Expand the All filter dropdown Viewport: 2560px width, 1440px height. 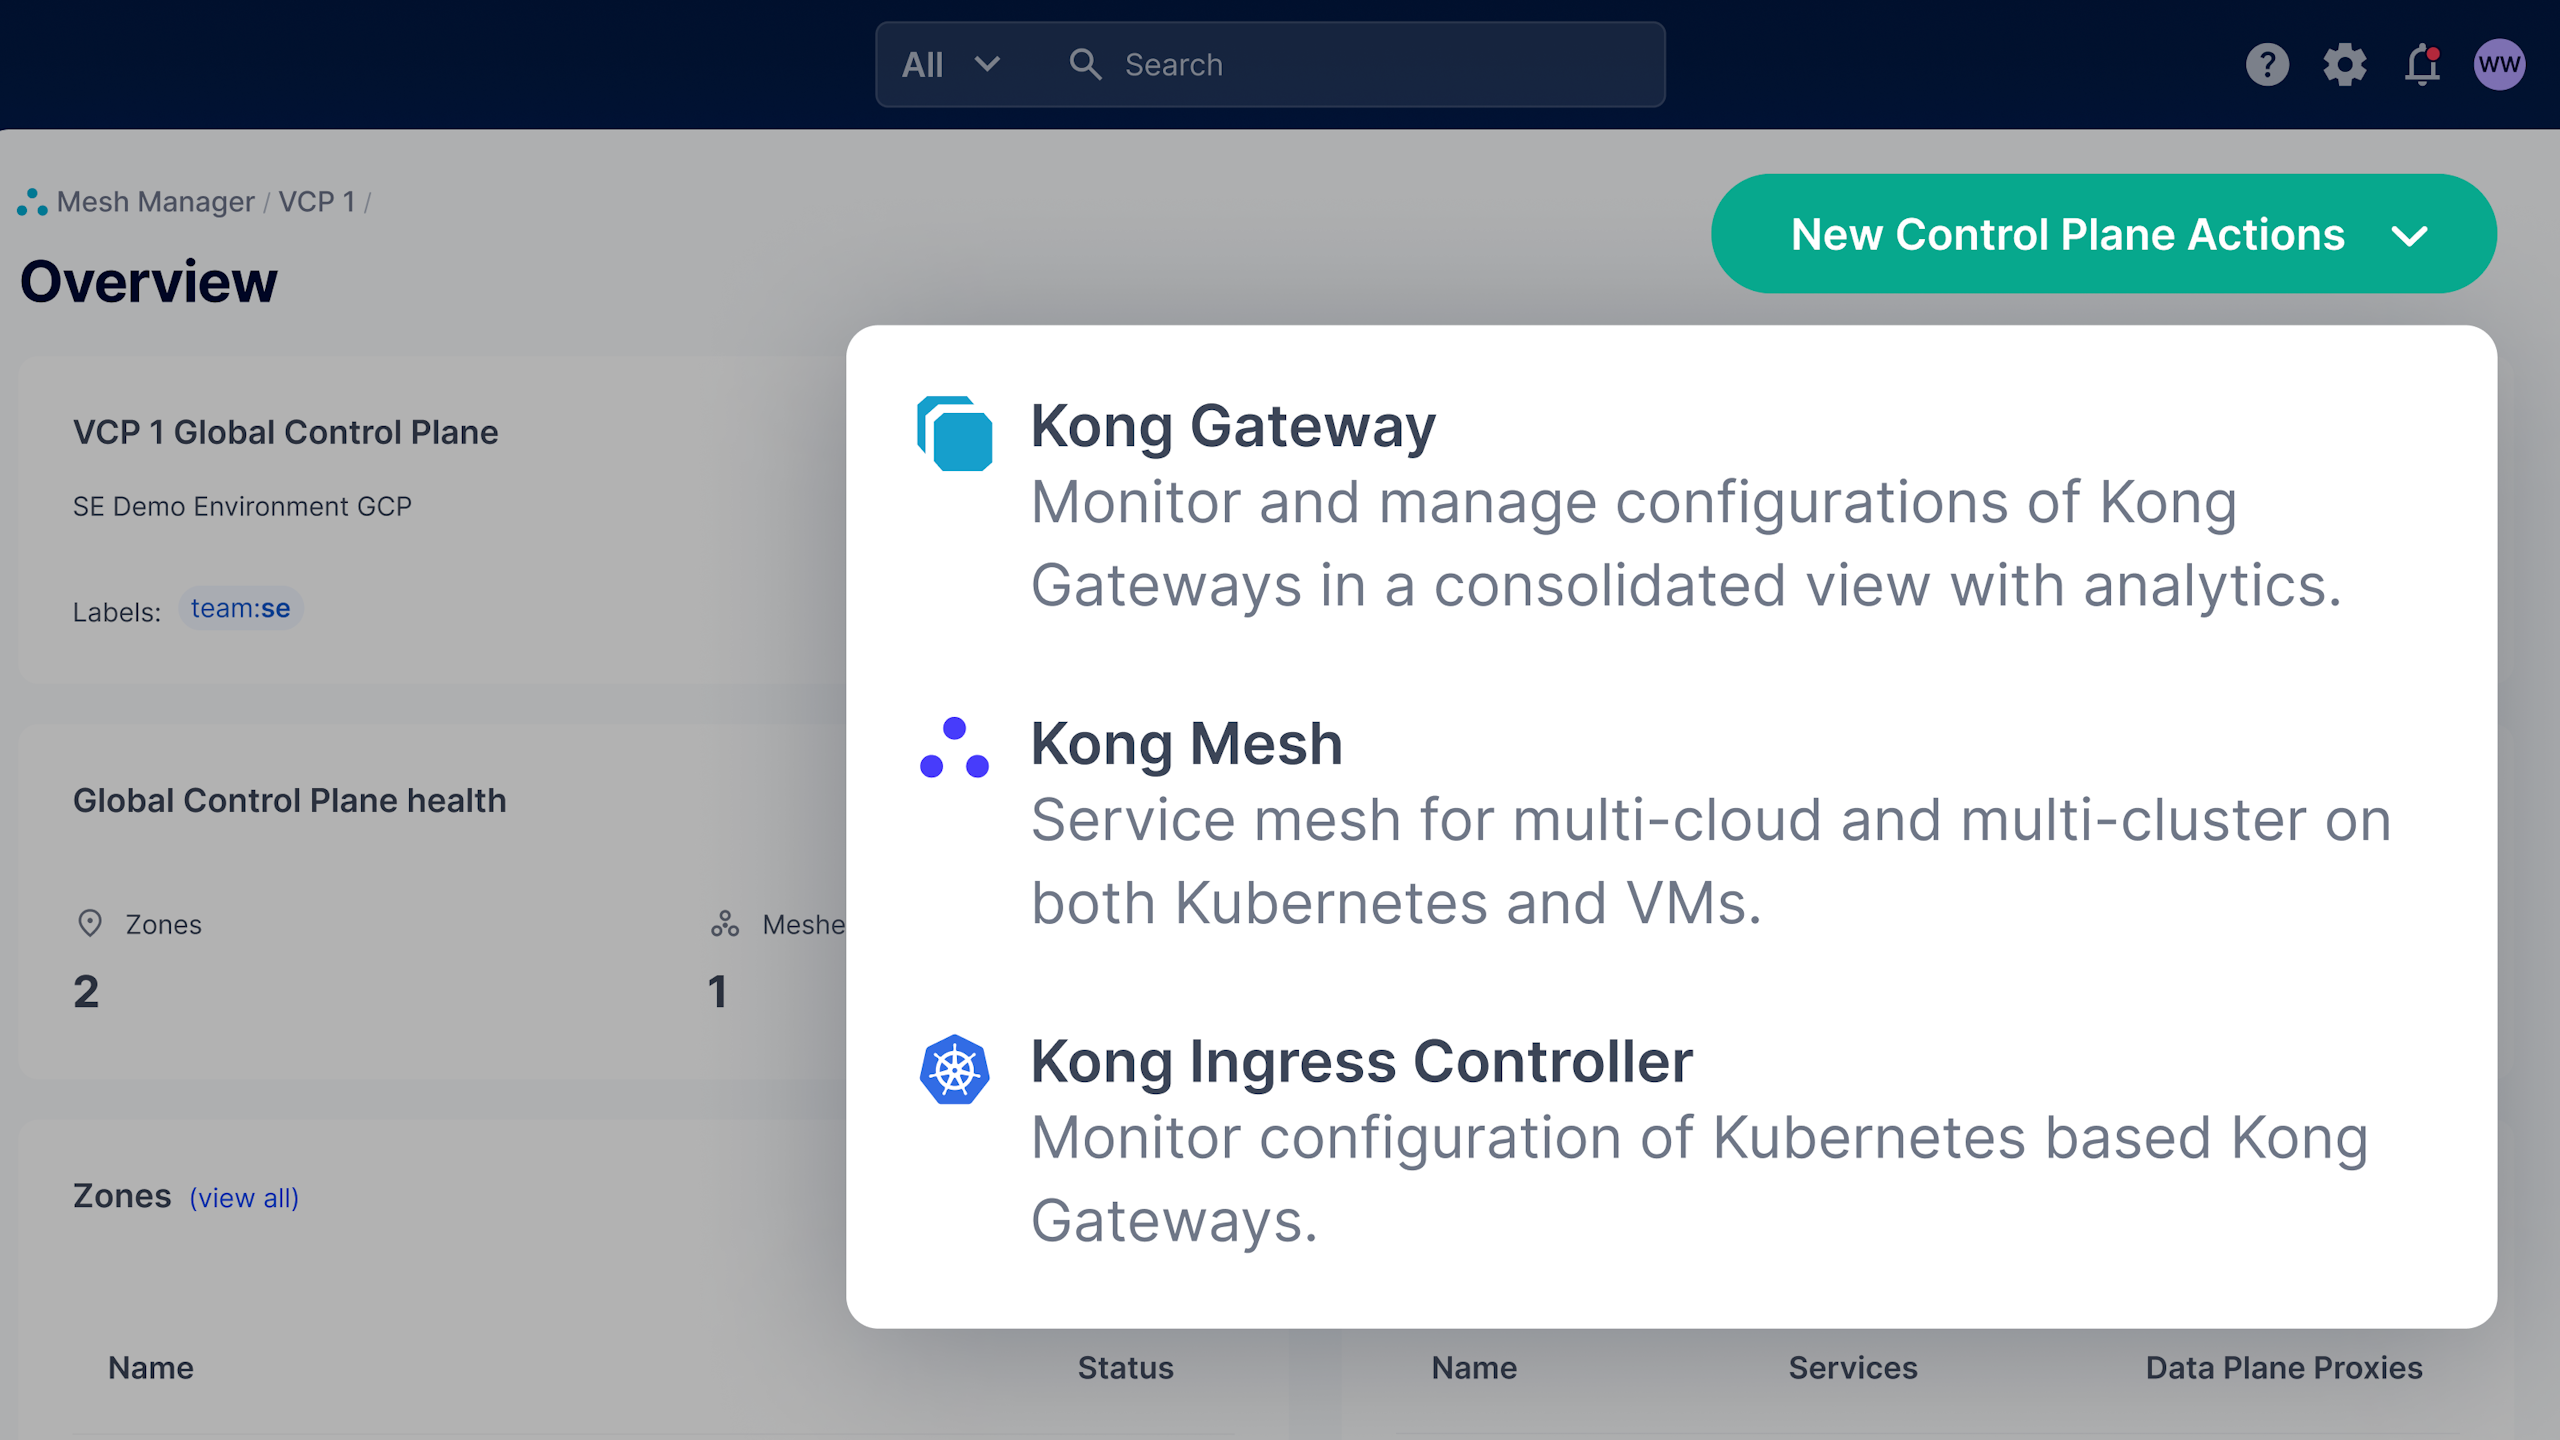tap(950, 65)
